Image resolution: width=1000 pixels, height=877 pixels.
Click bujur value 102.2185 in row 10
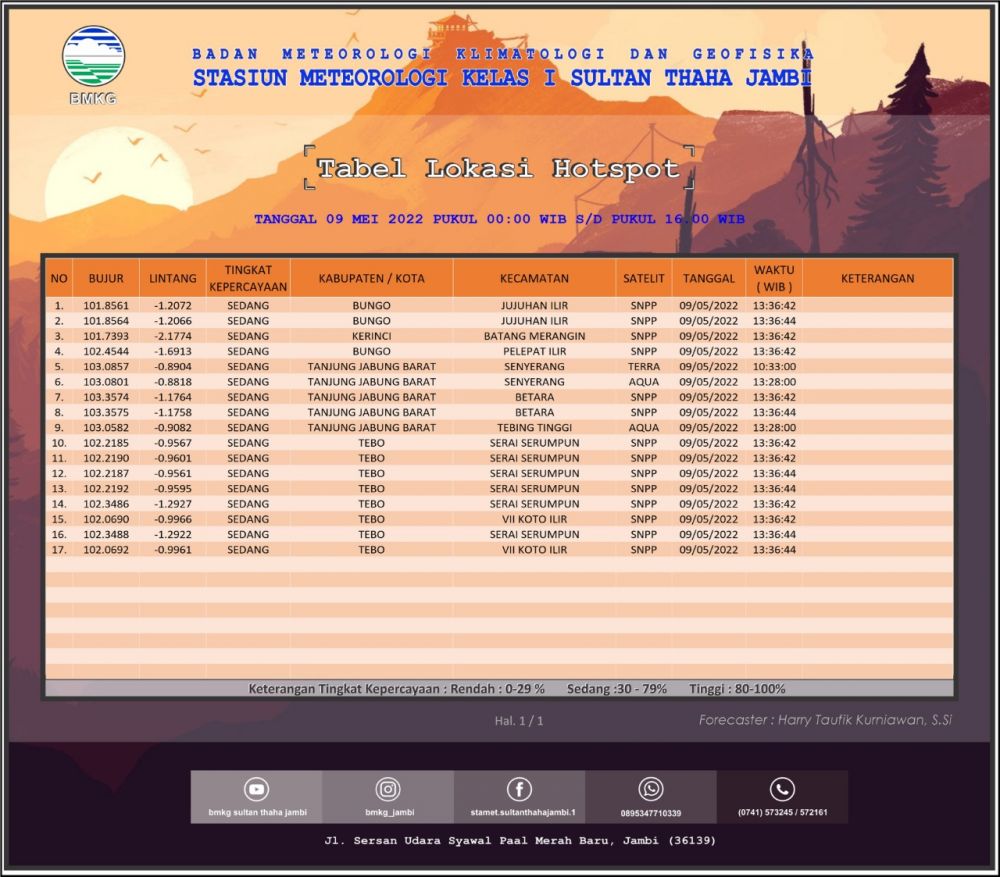tap(106, 443)
